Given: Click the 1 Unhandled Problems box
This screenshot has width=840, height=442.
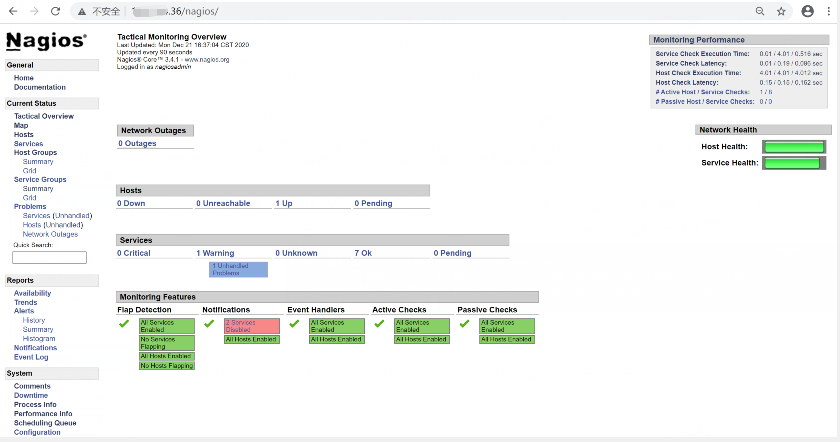Looking at the screenshot, I should coord(238,269).
